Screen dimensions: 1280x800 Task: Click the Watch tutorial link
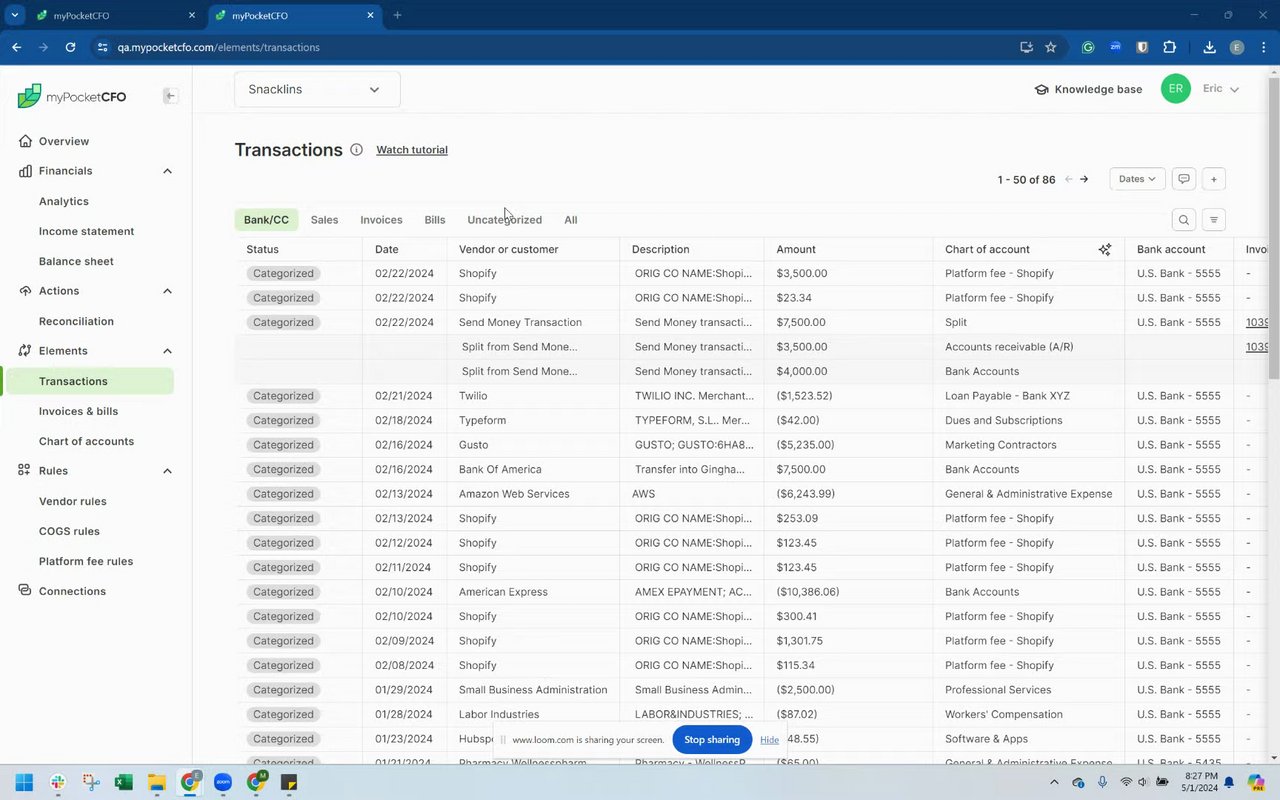[x=412, y=150]
